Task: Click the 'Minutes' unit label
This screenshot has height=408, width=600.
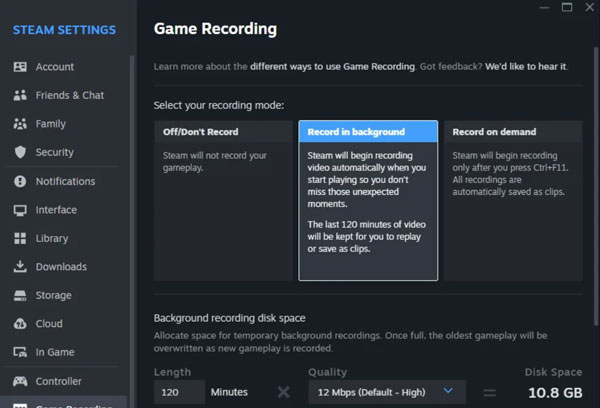Action: pyautogui.click(x=229, y=392)
